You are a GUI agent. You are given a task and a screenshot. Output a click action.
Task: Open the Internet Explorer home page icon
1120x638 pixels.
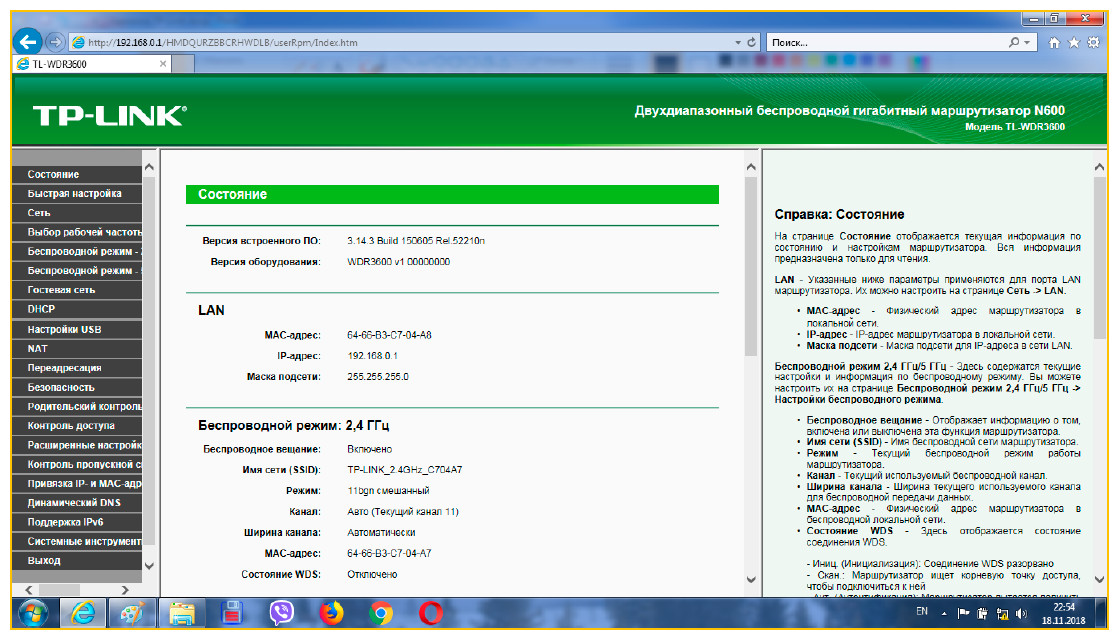point(1055,43)
